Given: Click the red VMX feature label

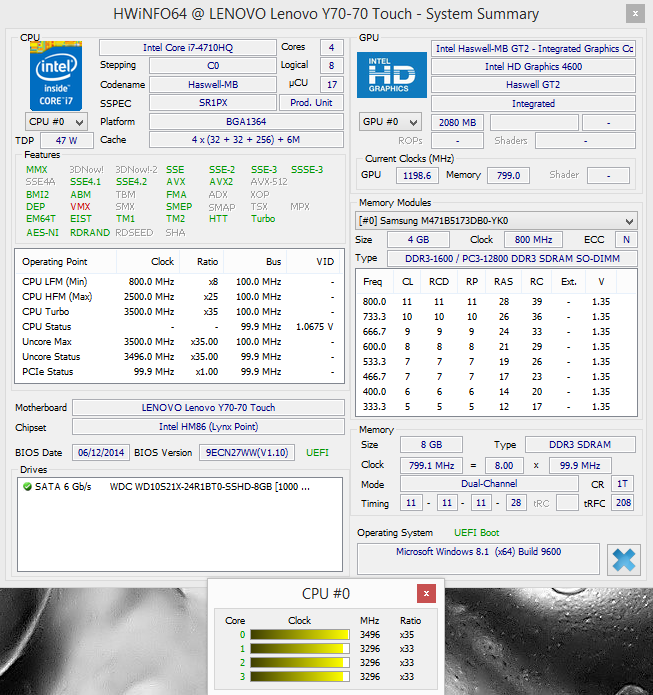Looking at the screenshot, I should click(80, 207).
